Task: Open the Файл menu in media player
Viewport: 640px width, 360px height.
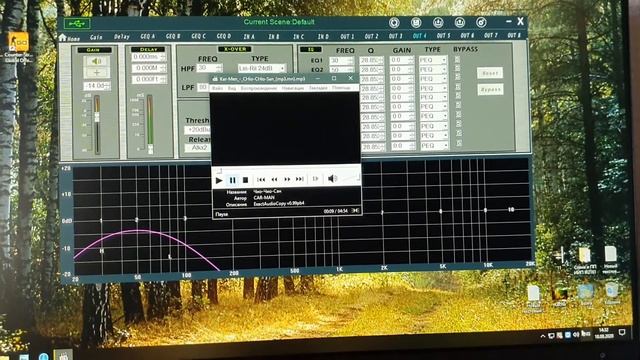Action: click(218, 88)
